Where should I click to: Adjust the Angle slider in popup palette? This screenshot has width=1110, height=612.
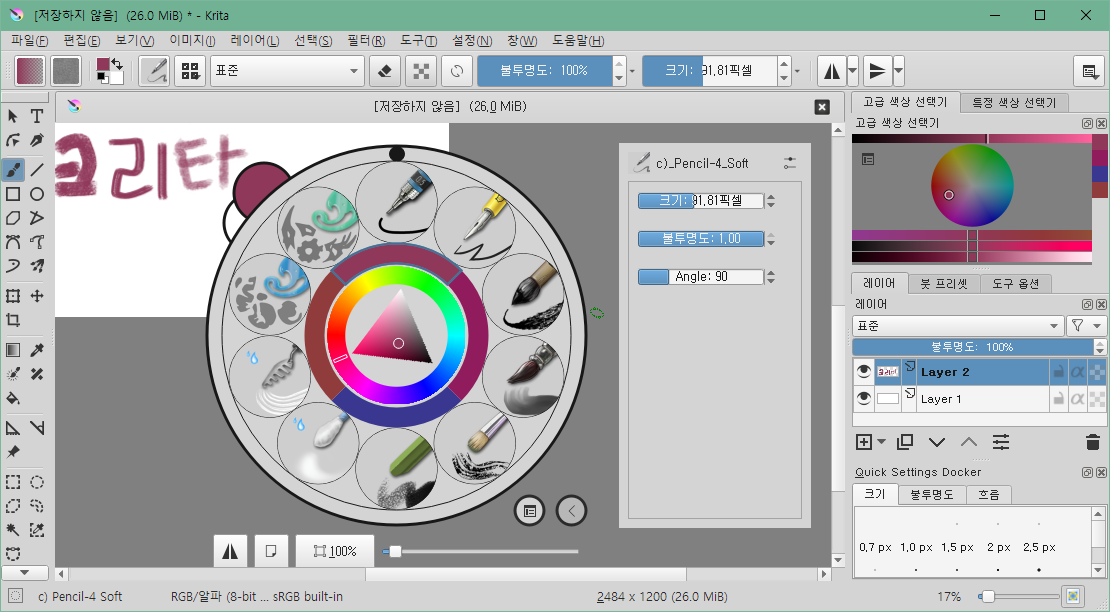(701, 277)
